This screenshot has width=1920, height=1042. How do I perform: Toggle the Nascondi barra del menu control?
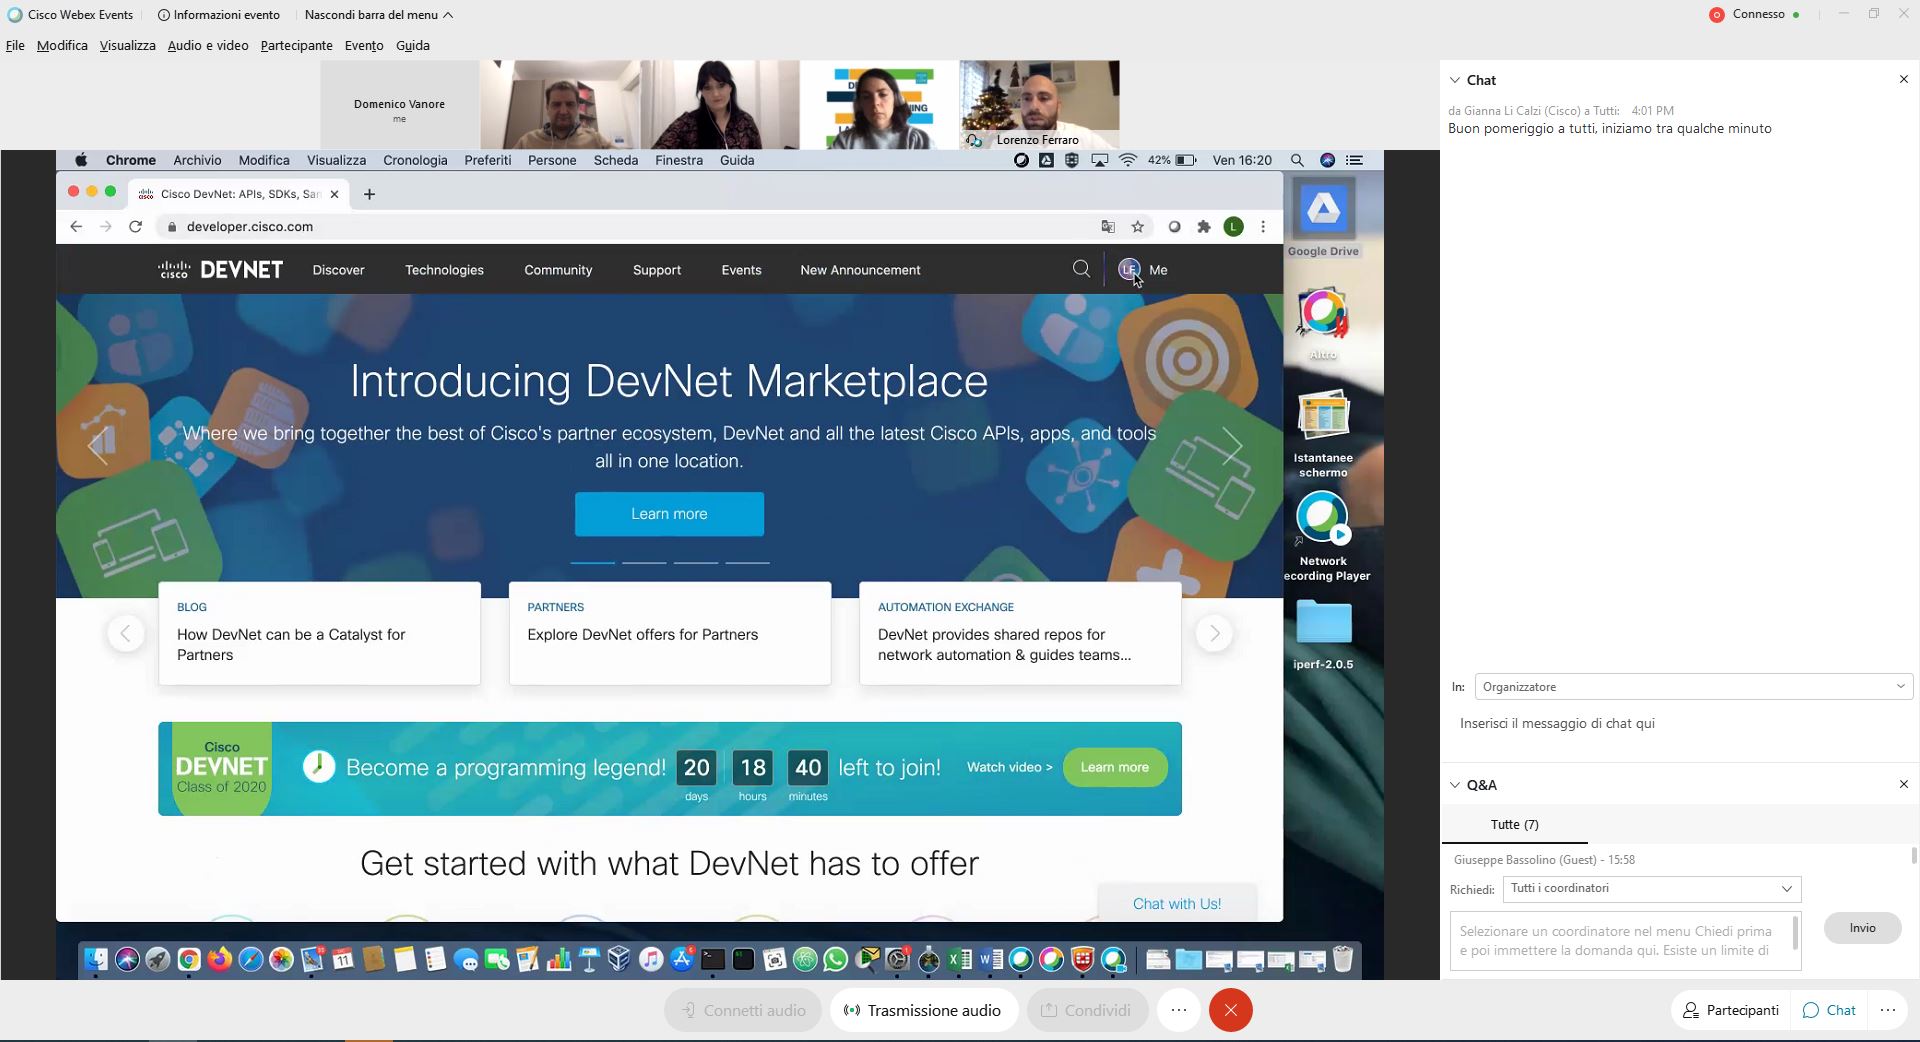(379, 15)
